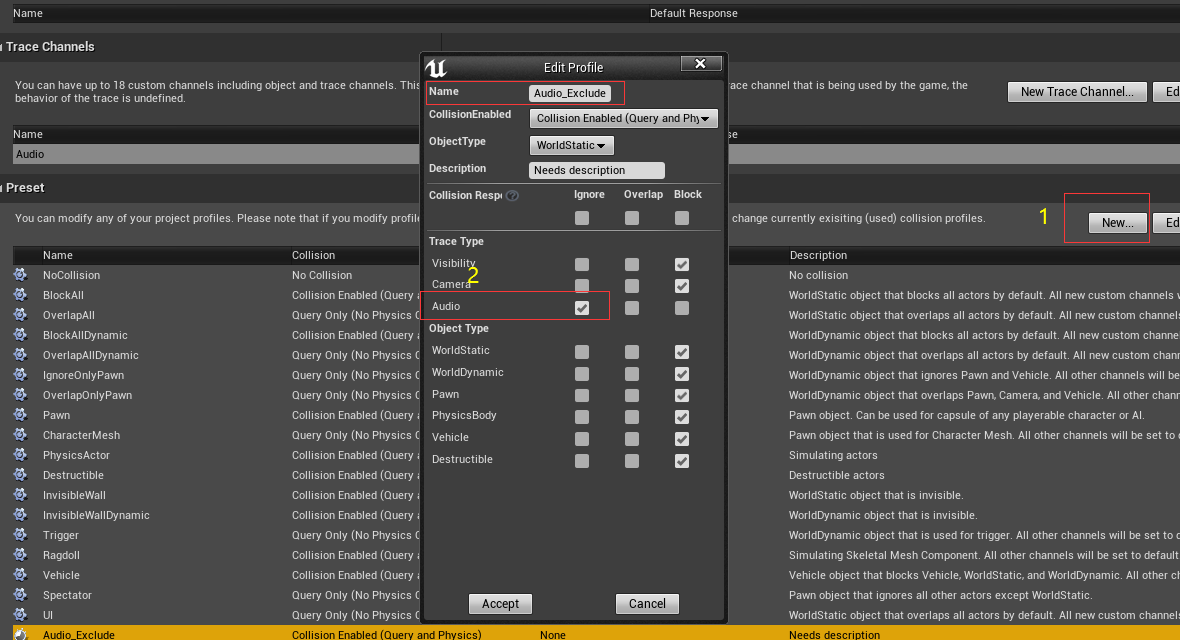Click the OverlapOnlyPawn profile gear icon

pos(20,395)
